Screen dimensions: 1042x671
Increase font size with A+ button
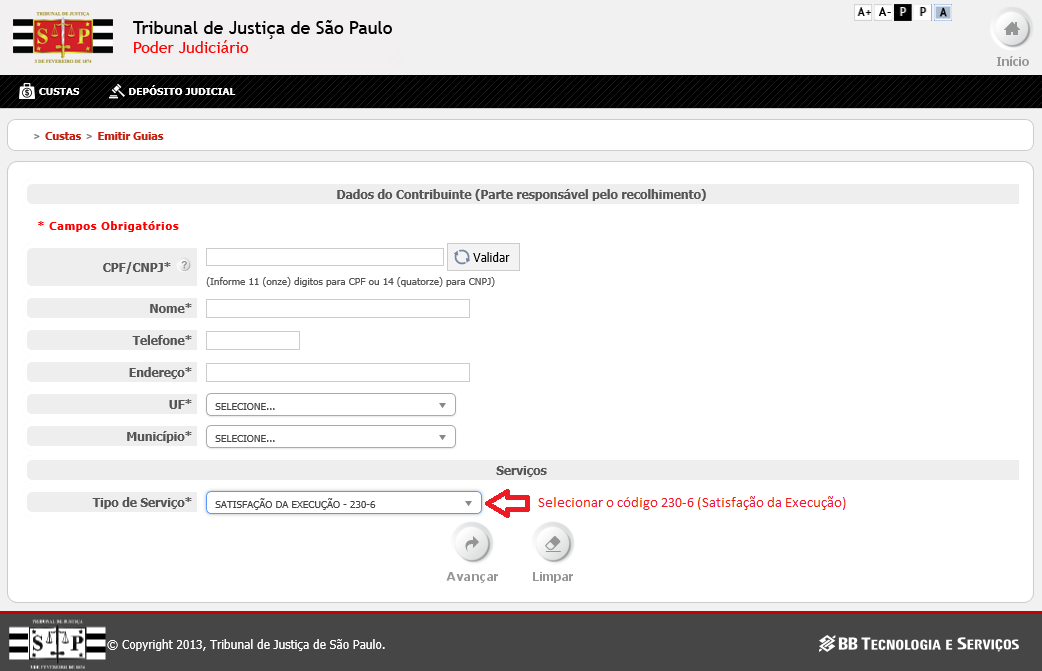pos(864,12)
